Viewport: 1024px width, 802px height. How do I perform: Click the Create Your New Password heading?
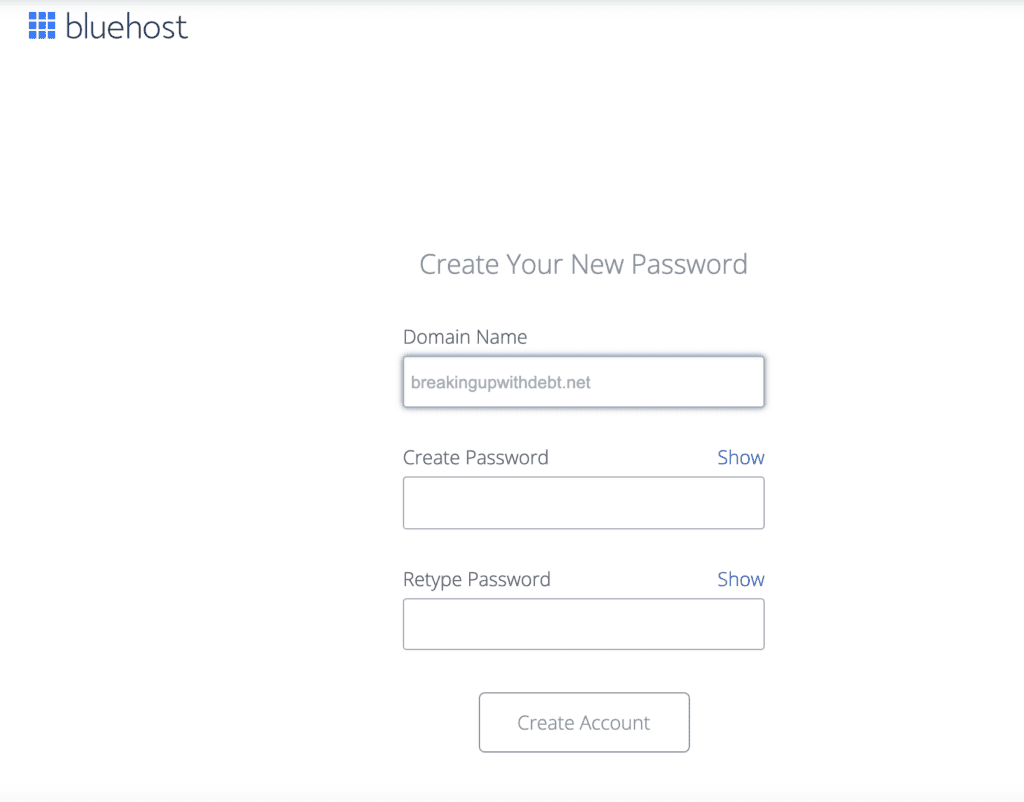pyautogui.click(x=583, y=265)
